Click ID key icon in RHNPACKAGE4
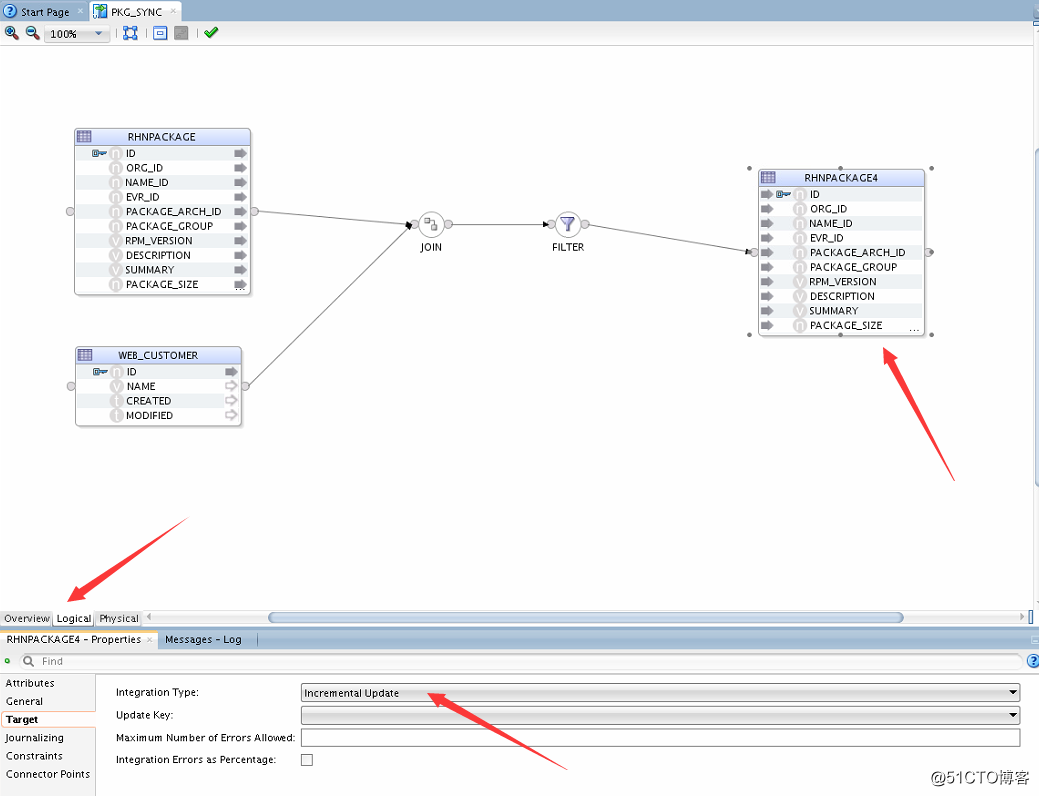1039x796 pixels. coord(783,194)
